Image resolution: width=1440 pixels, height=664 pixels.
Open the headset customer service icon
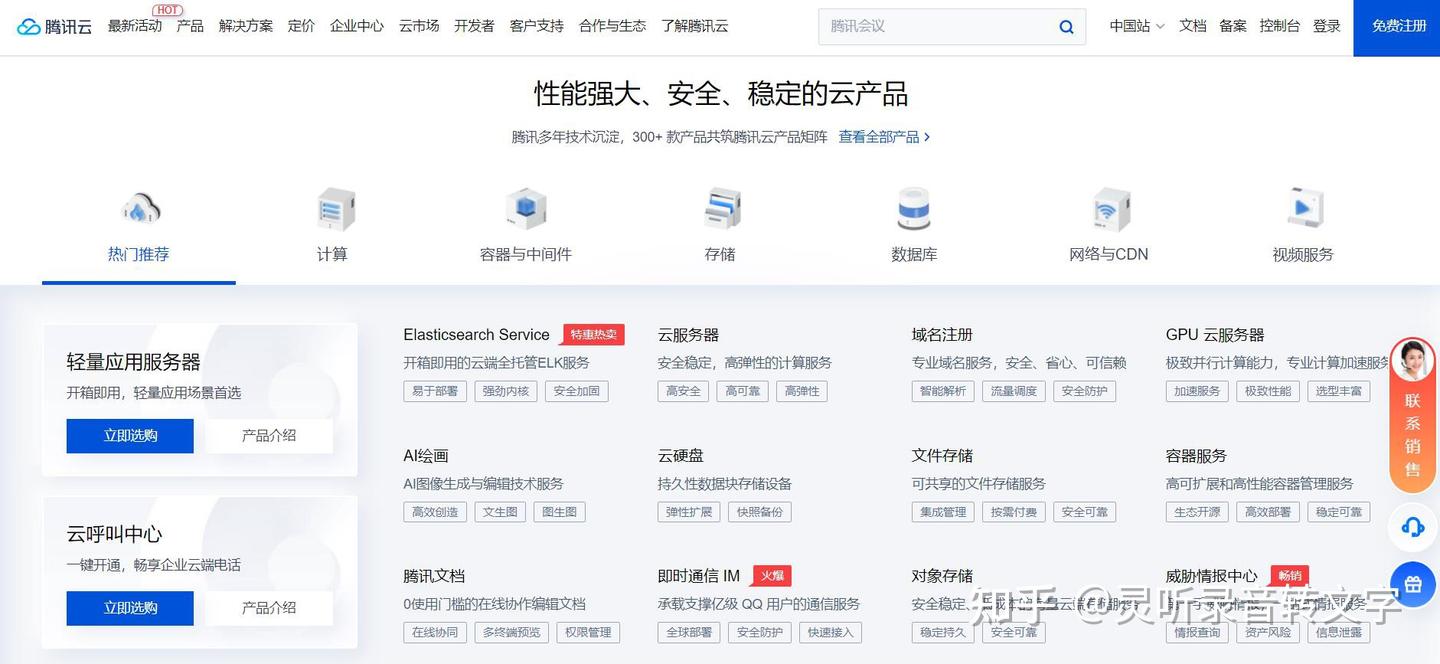pos(1413,527)
